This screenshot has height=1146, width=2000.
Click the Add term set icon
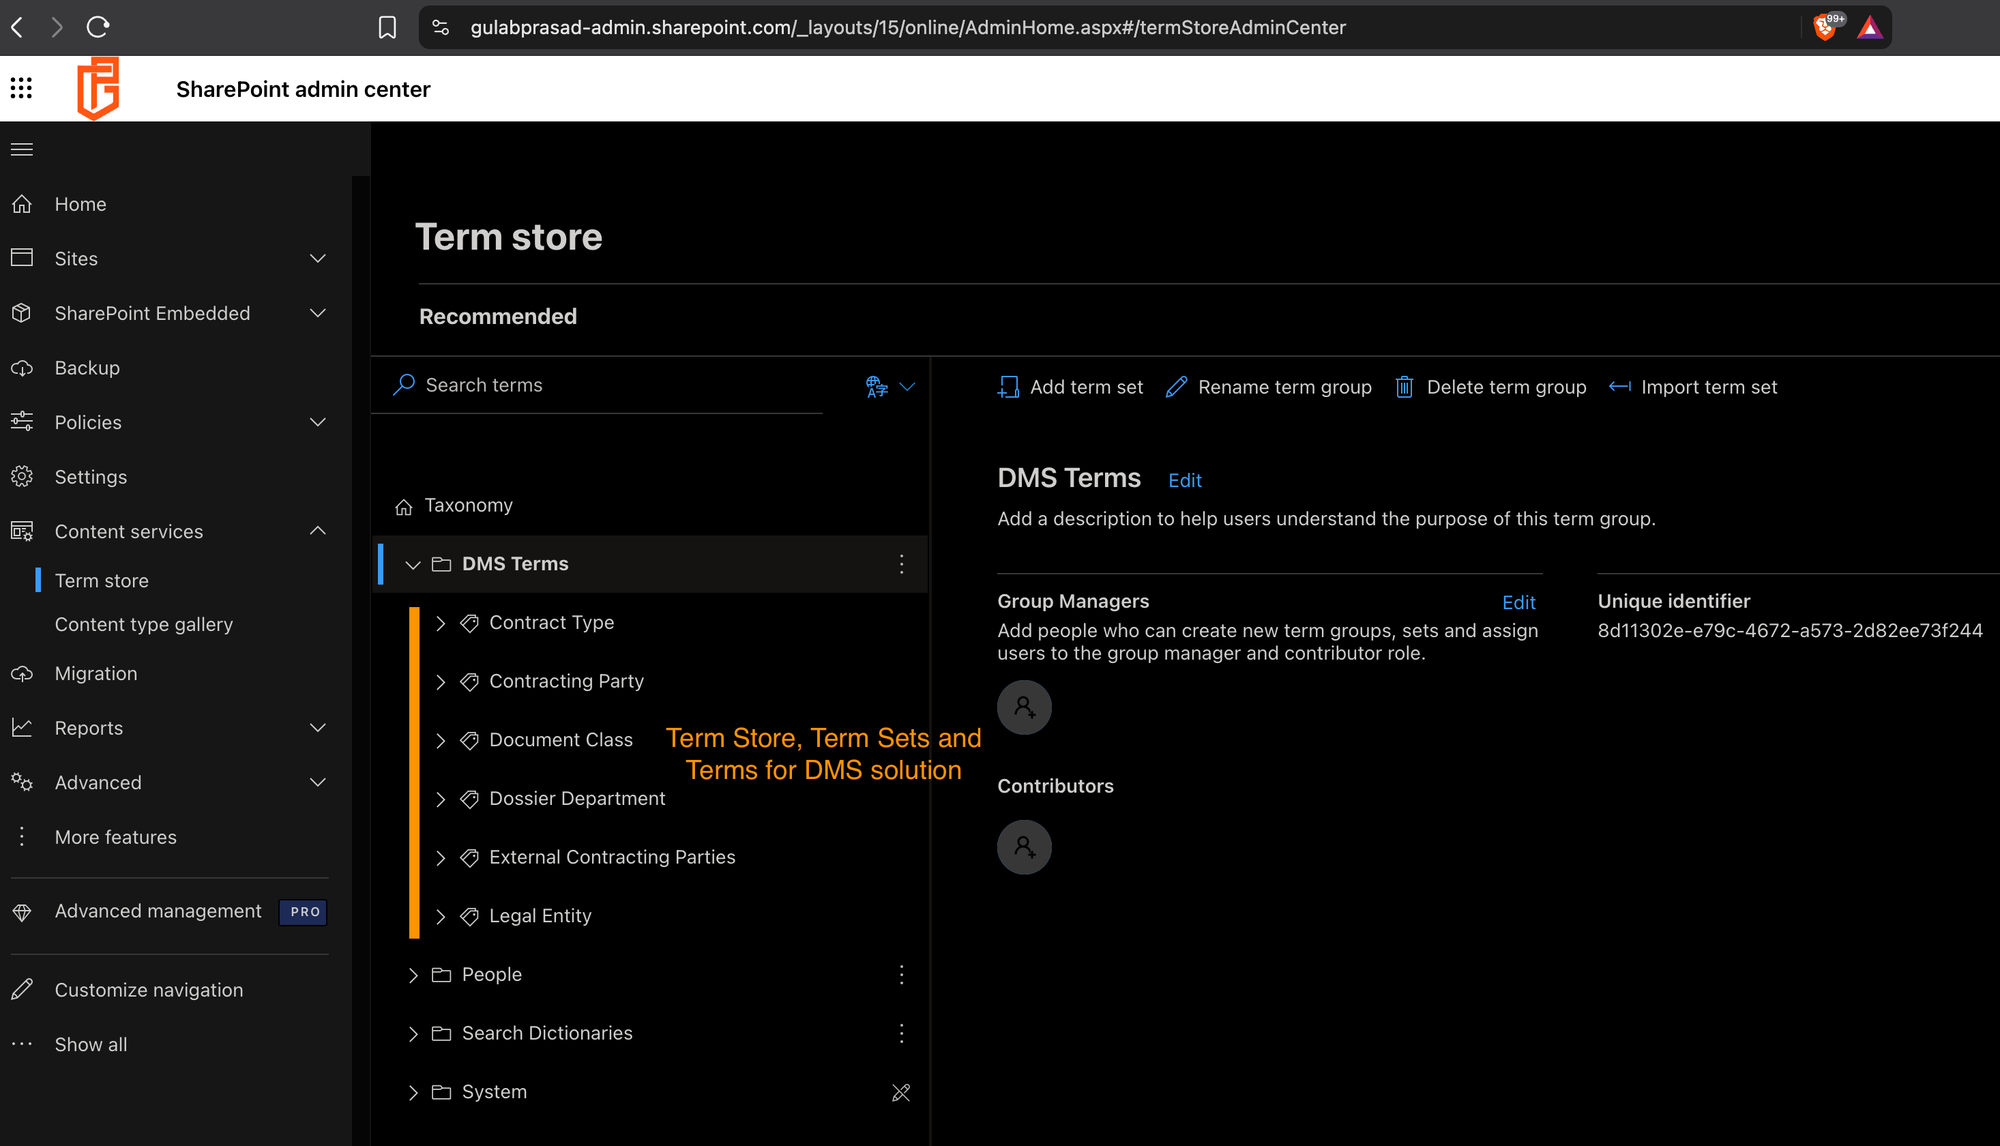1008,387
